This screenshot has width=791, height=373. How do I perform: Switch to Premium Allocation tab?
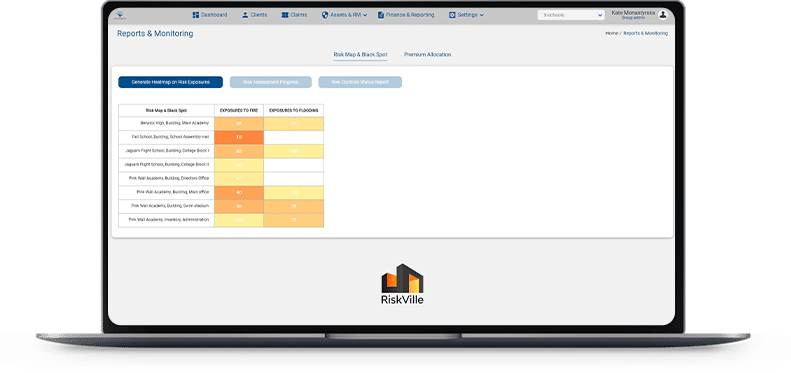(x=427, y=55)
